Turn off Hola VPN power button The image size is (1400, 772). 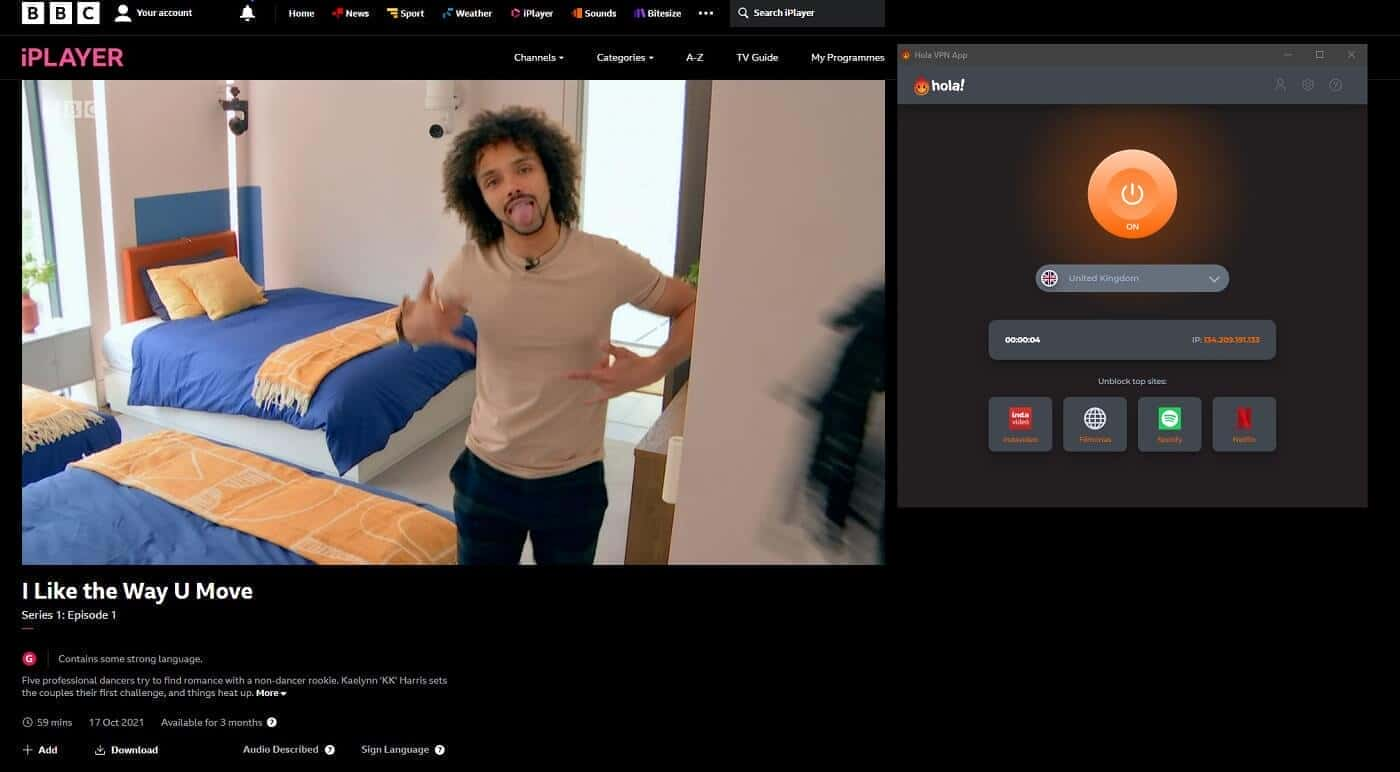point(1132,194)
